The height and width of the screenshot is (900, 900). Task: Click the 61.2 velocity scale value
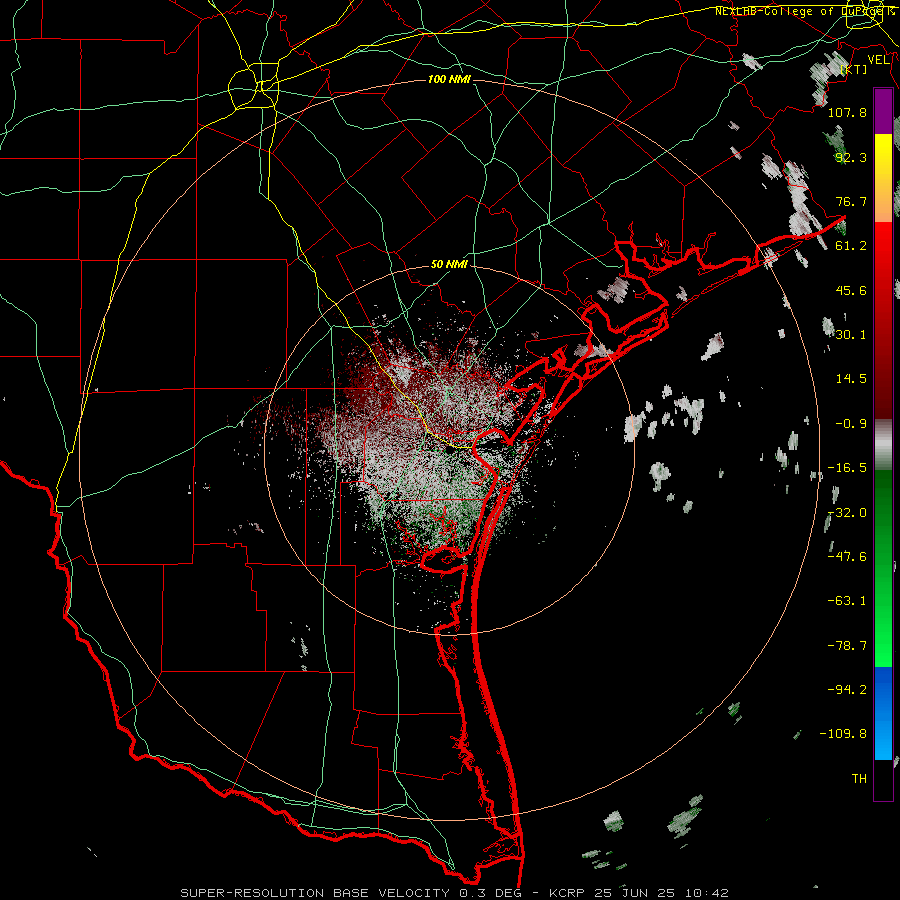851,246
